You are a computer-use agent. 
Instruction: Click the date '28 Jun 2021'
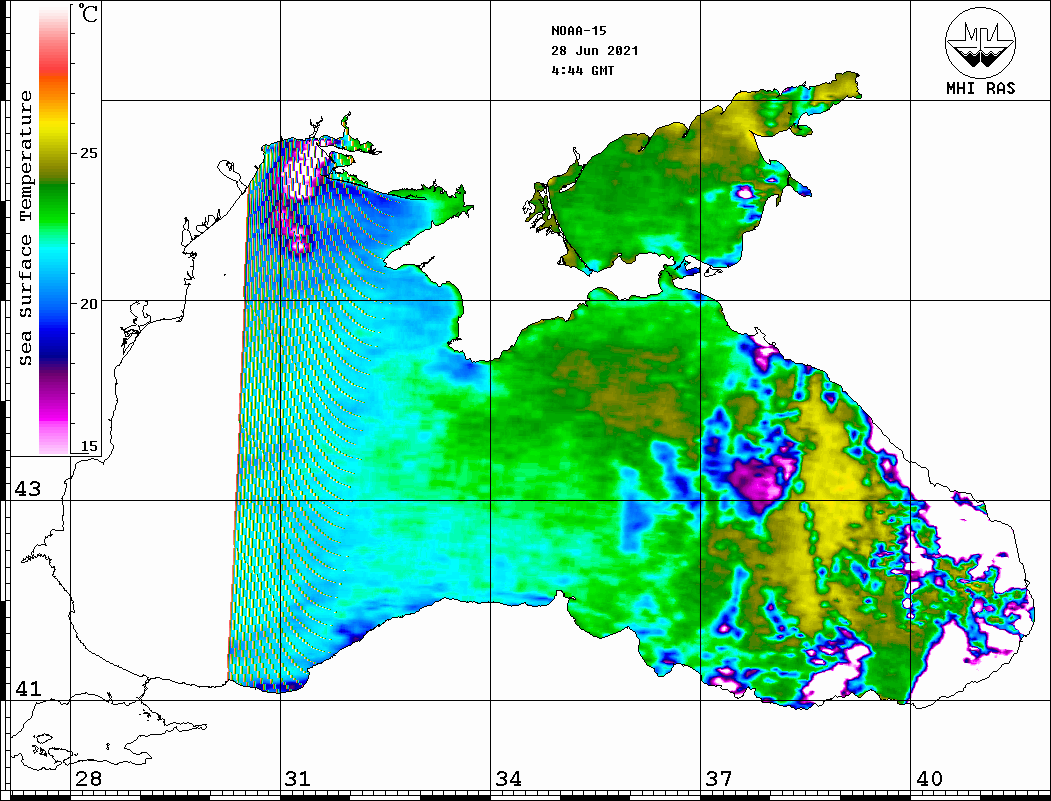[x=595, y=51]
